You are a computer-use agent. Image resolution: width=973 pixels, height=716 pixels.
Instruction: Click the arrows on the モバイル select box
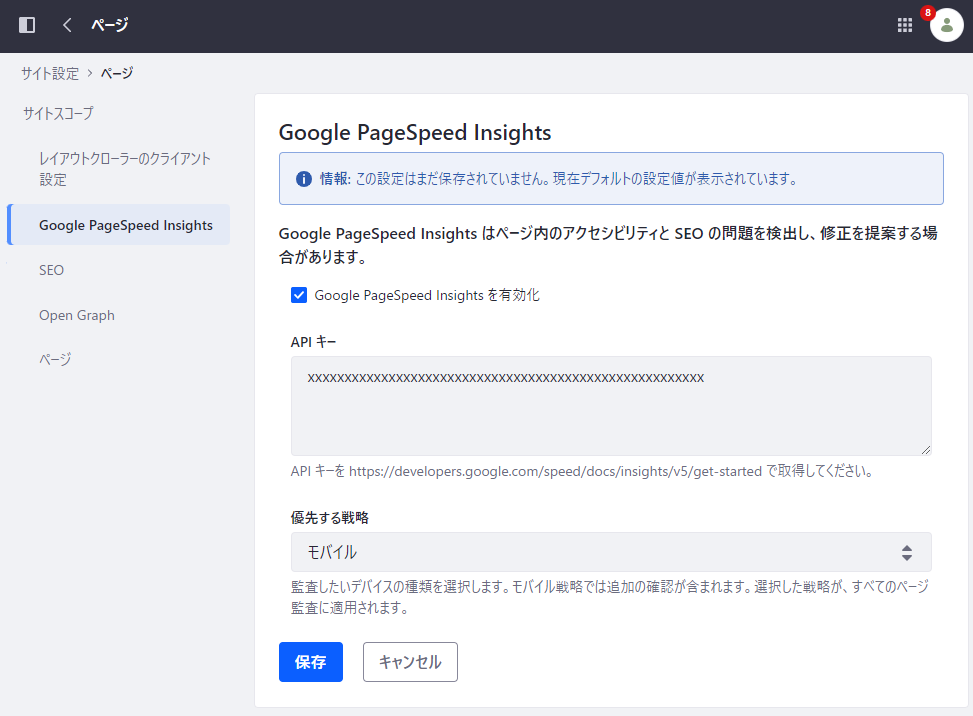click(x=906, y=552)
